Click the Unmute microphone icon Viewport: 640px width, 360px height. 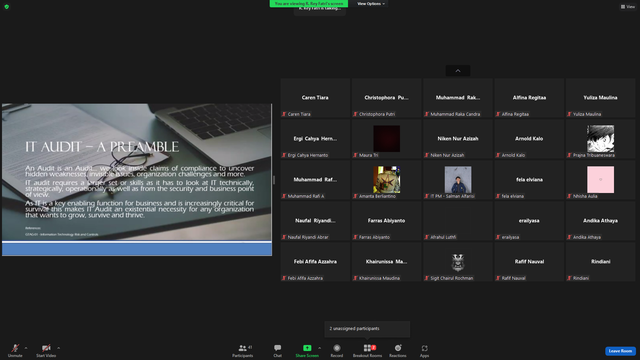click(x=15, y=348)
